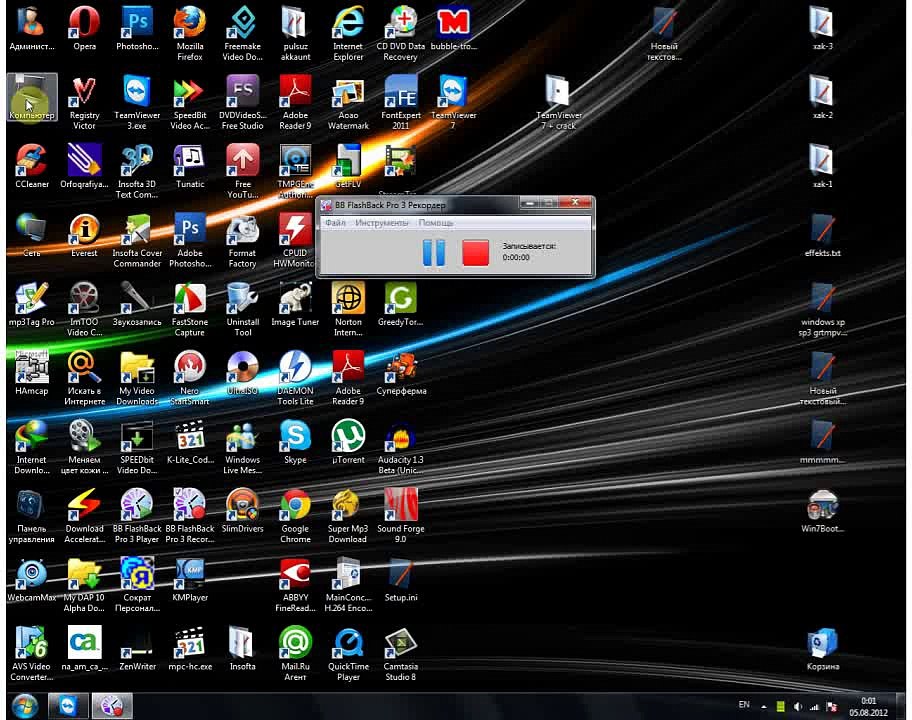The height and width of the screenshot is (720, 912).
Task: Select the Setup.ini file
Action: click(400, 579)
